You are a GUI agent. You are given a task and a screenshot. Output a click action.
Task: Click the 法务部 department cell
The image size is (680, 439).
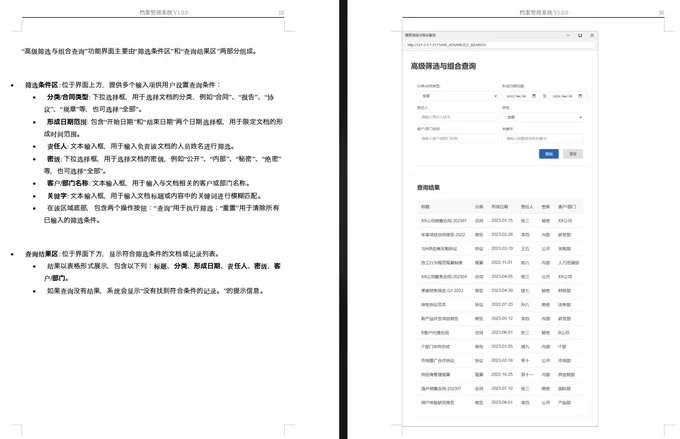564,305
